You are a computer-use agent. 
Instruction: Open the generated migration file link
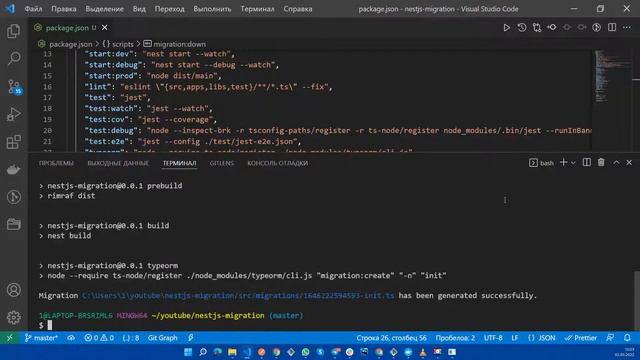pyautogui.click(x=238, y=296)
